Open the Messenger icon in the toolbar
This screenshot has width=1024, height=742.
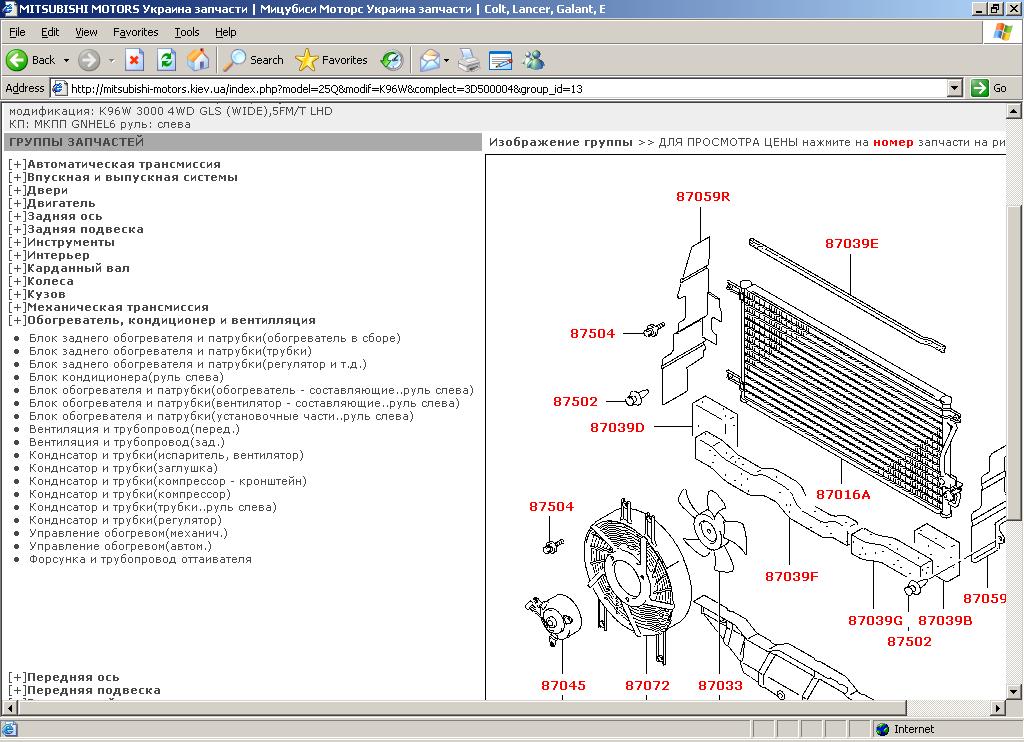click(x=533, y=60)
